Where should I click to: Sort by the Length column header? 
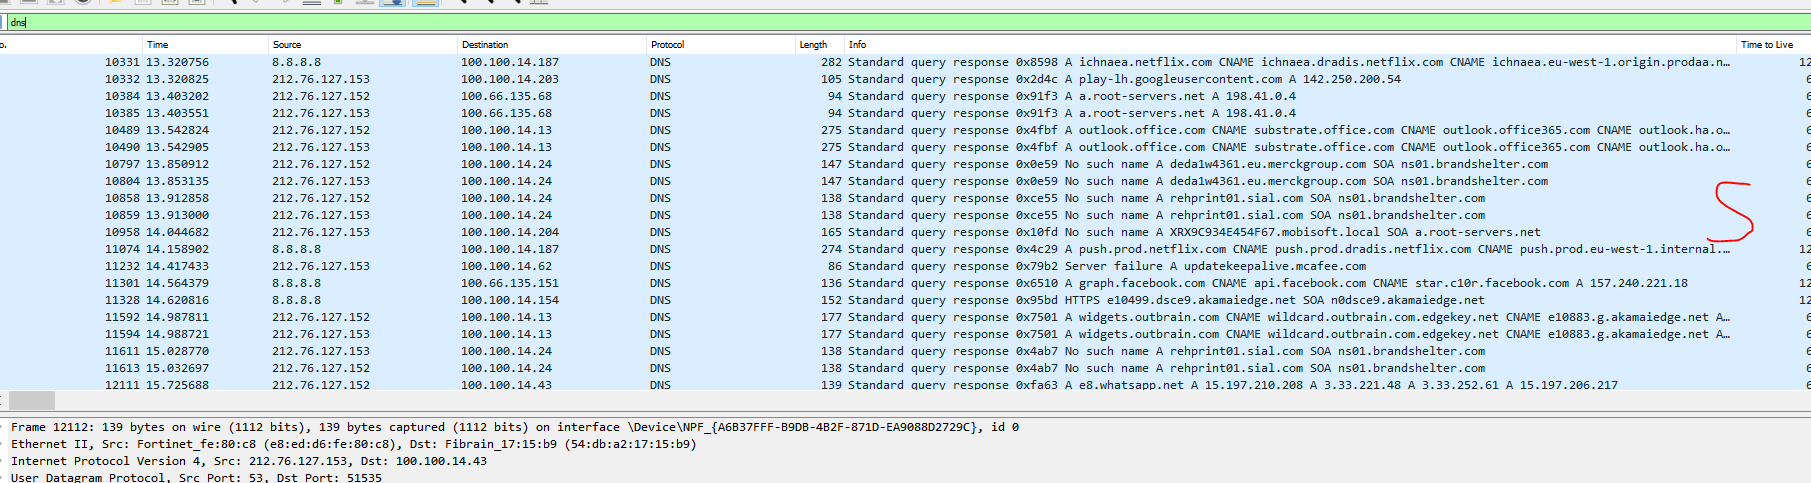point(819,44)
